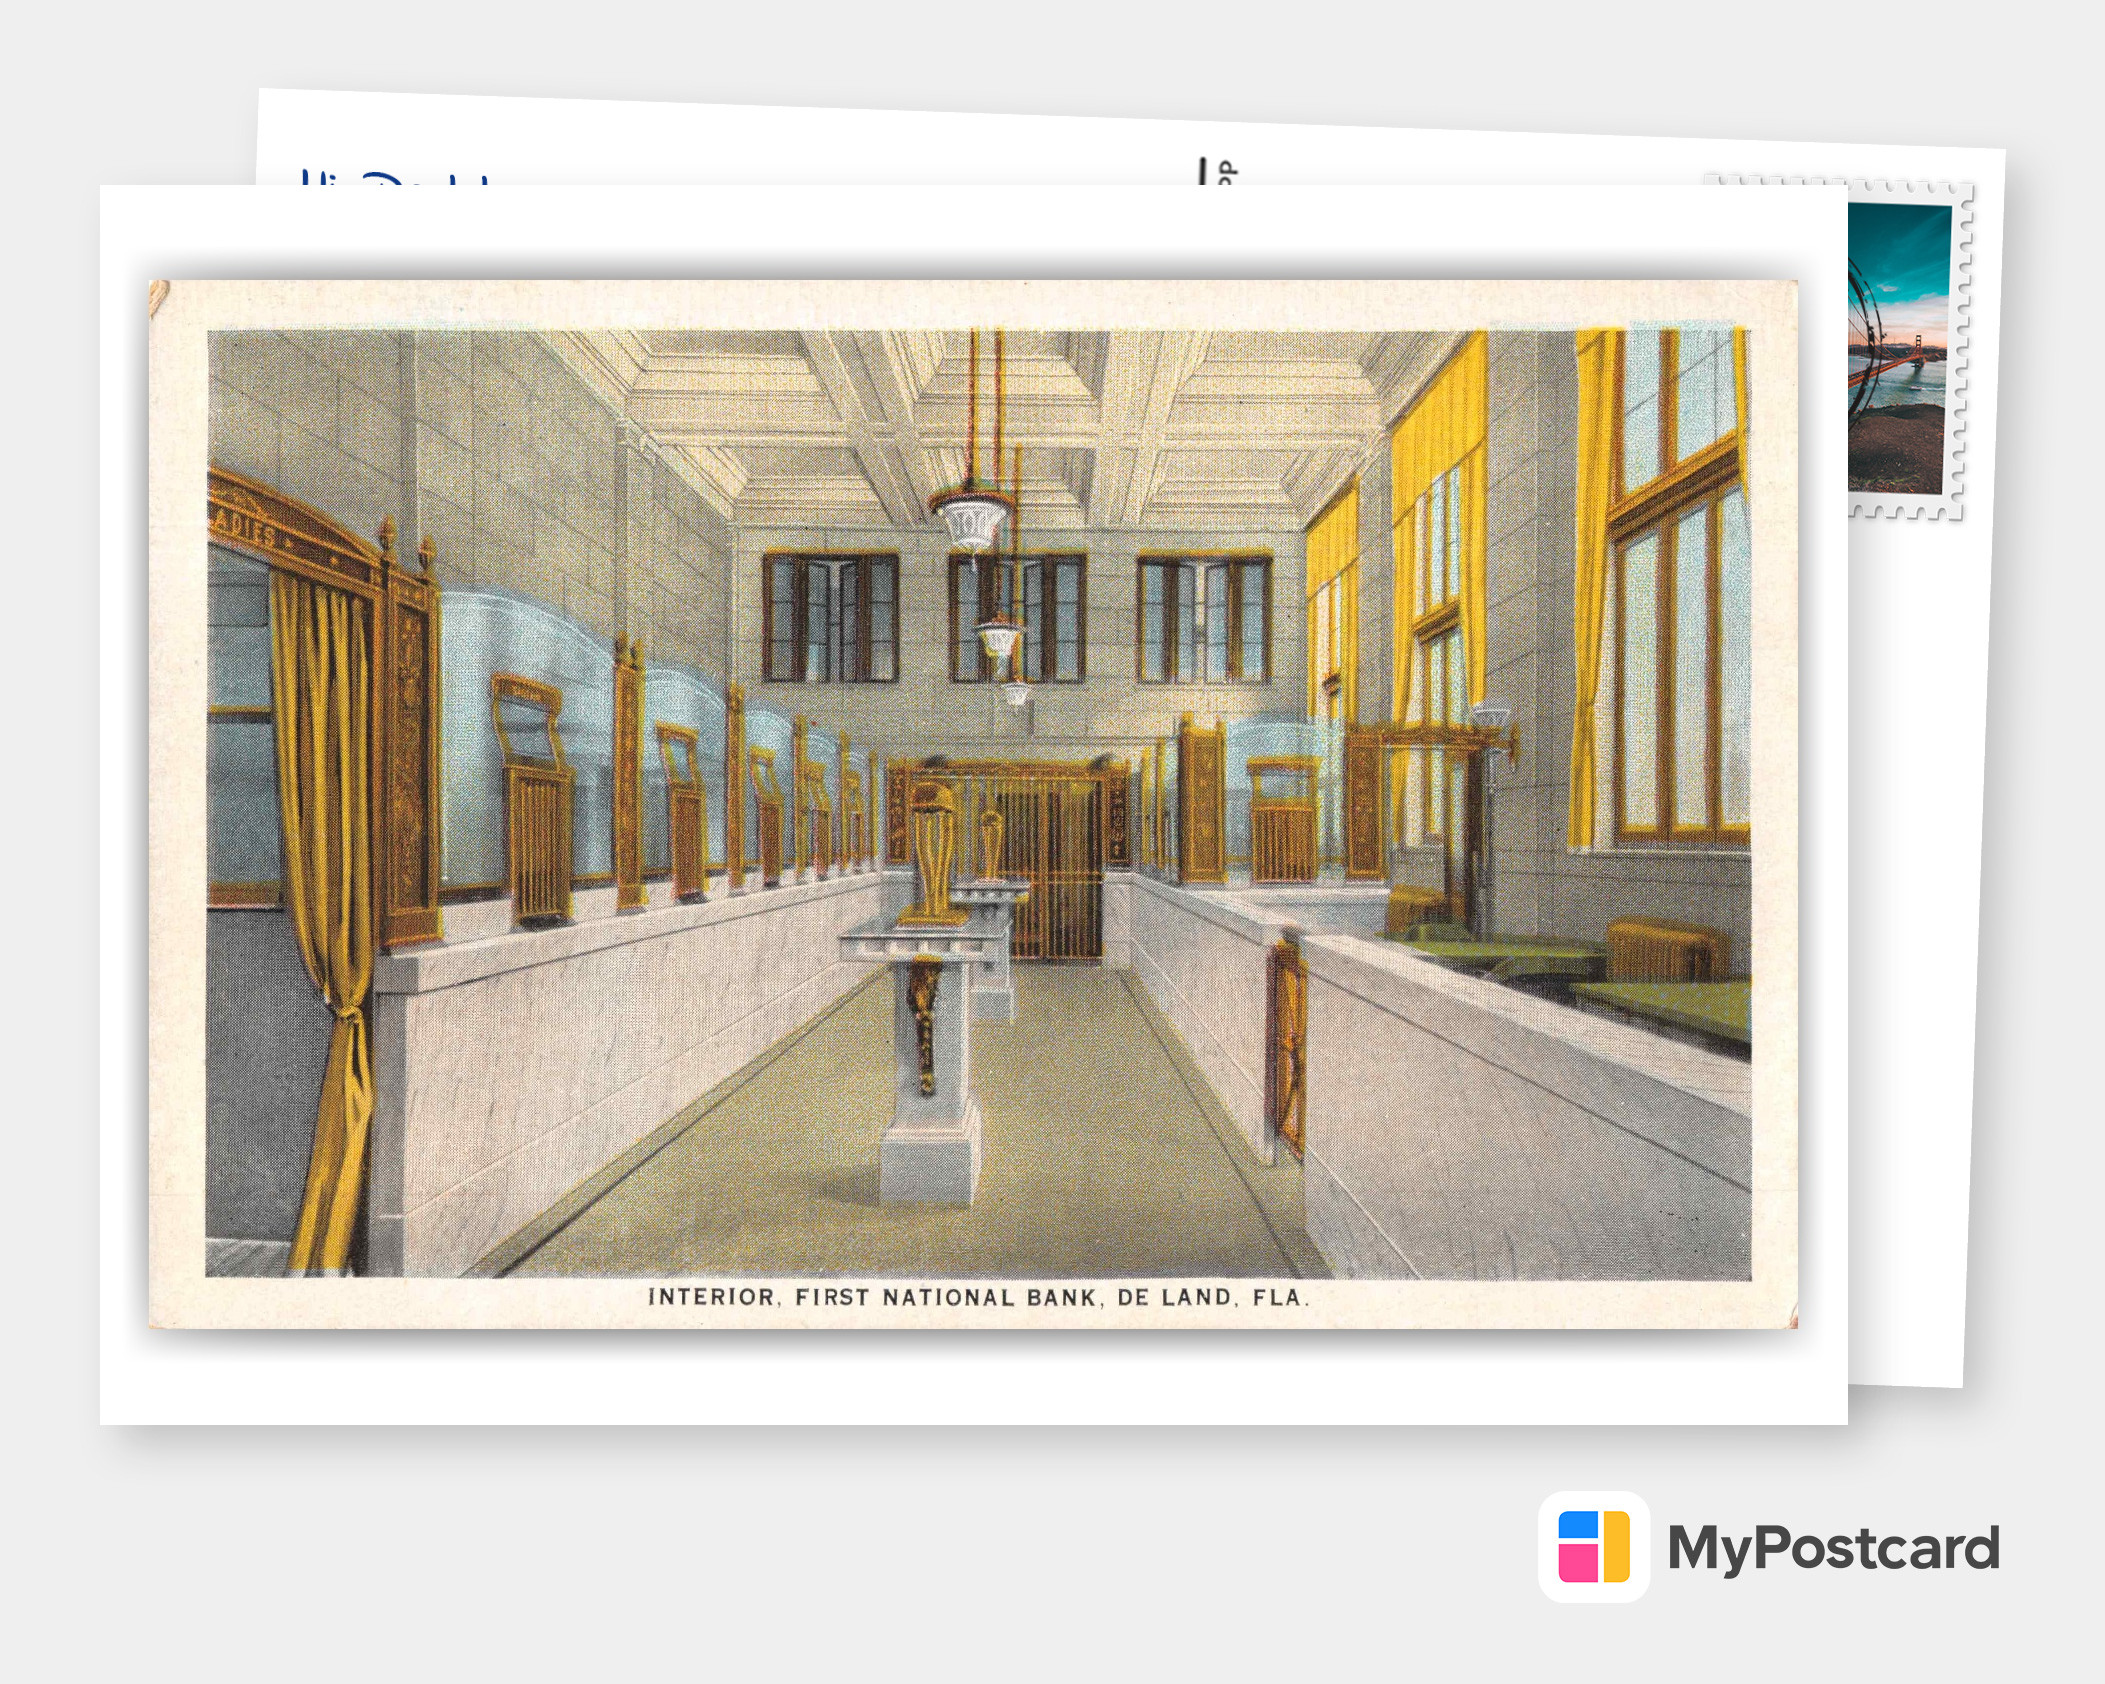Click the MyPostcard brand name text

pyautogui.click(x=1833, y=1548)
